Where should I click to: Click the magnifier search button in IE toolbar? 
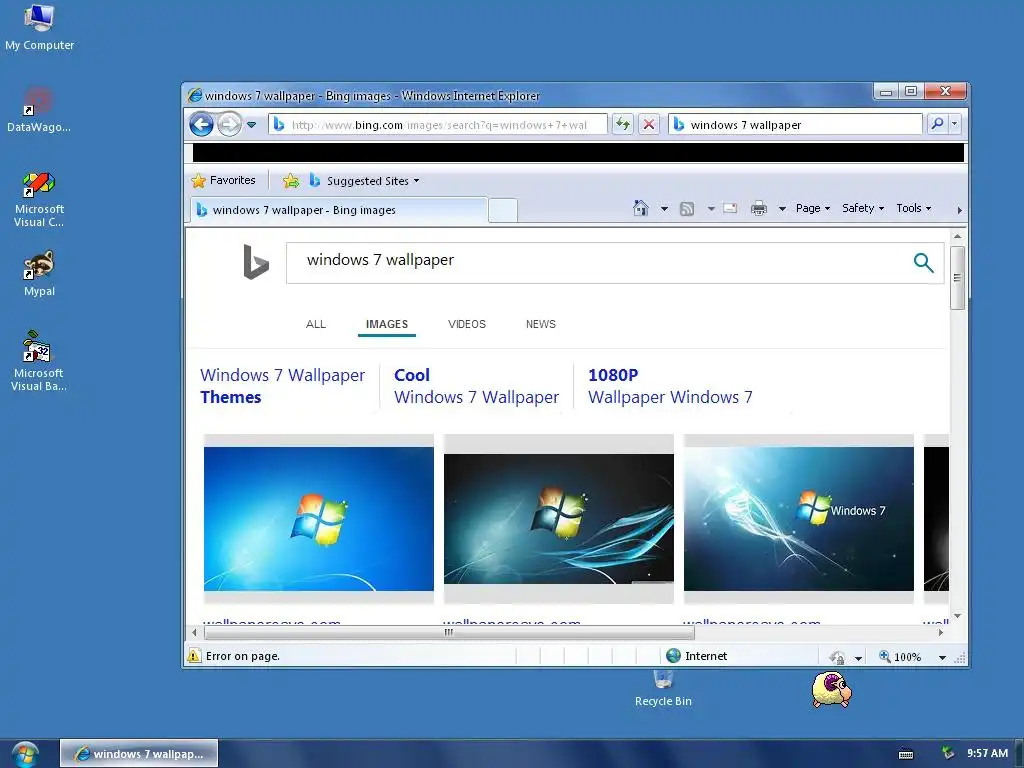tap(938, 124)
